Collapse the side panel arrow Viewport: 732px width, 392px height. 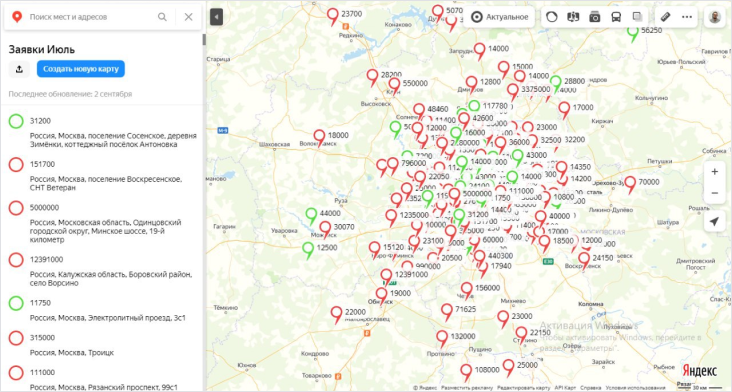click(x=217, y=17)
